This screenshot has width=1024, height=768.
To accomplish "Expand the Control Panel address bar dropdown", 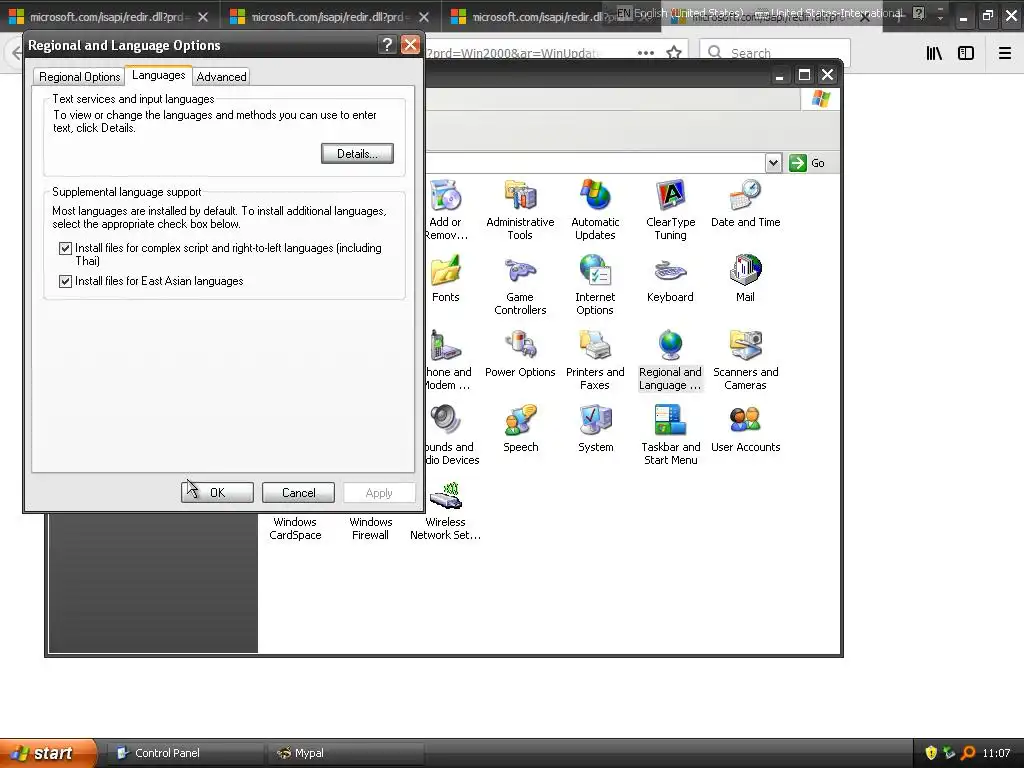I will click(x=773, y=163).
